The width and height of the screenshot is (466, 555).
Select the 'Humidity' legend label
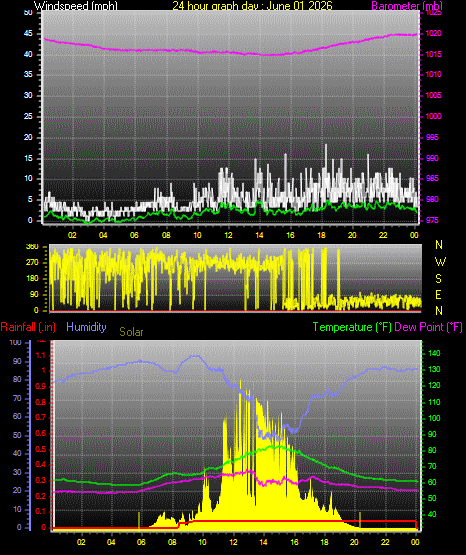pyautogui.click(x=86, y=327)
